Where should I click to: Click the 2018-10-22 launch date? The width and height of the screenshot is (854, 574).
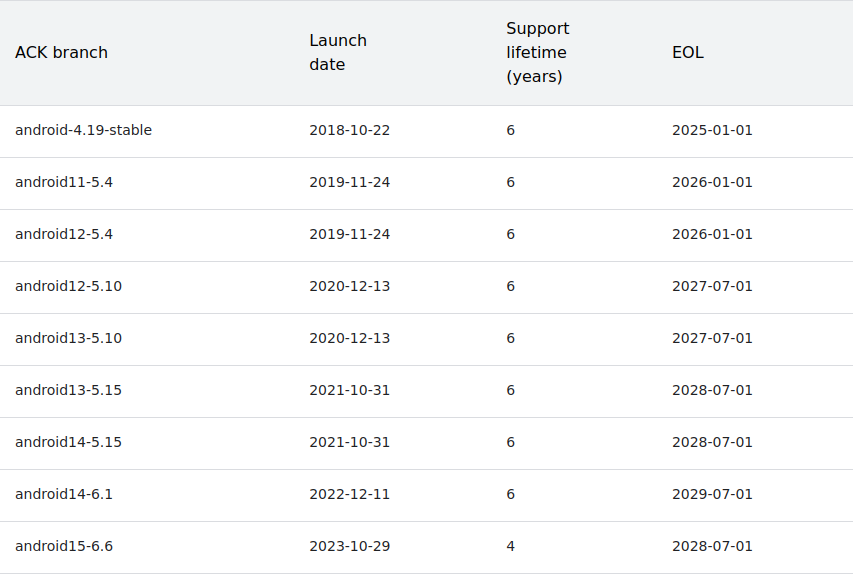(349, 130)
